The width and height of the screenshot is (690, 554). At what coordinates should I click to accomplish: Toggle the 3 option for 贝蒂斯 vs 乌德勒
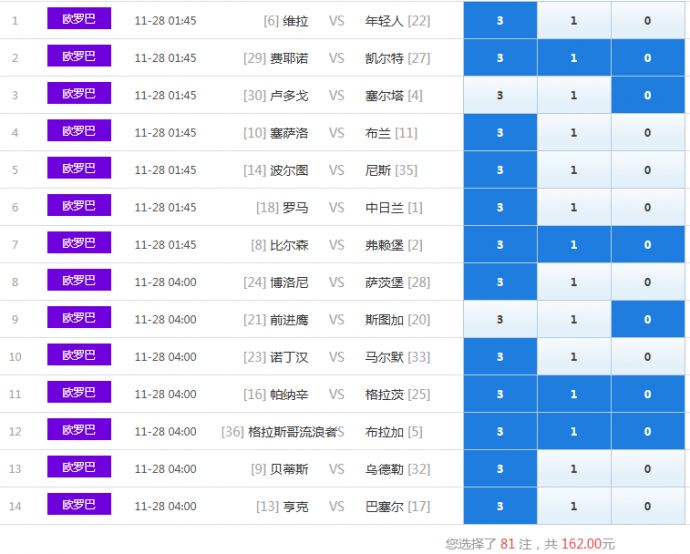(x=500, y=469)
